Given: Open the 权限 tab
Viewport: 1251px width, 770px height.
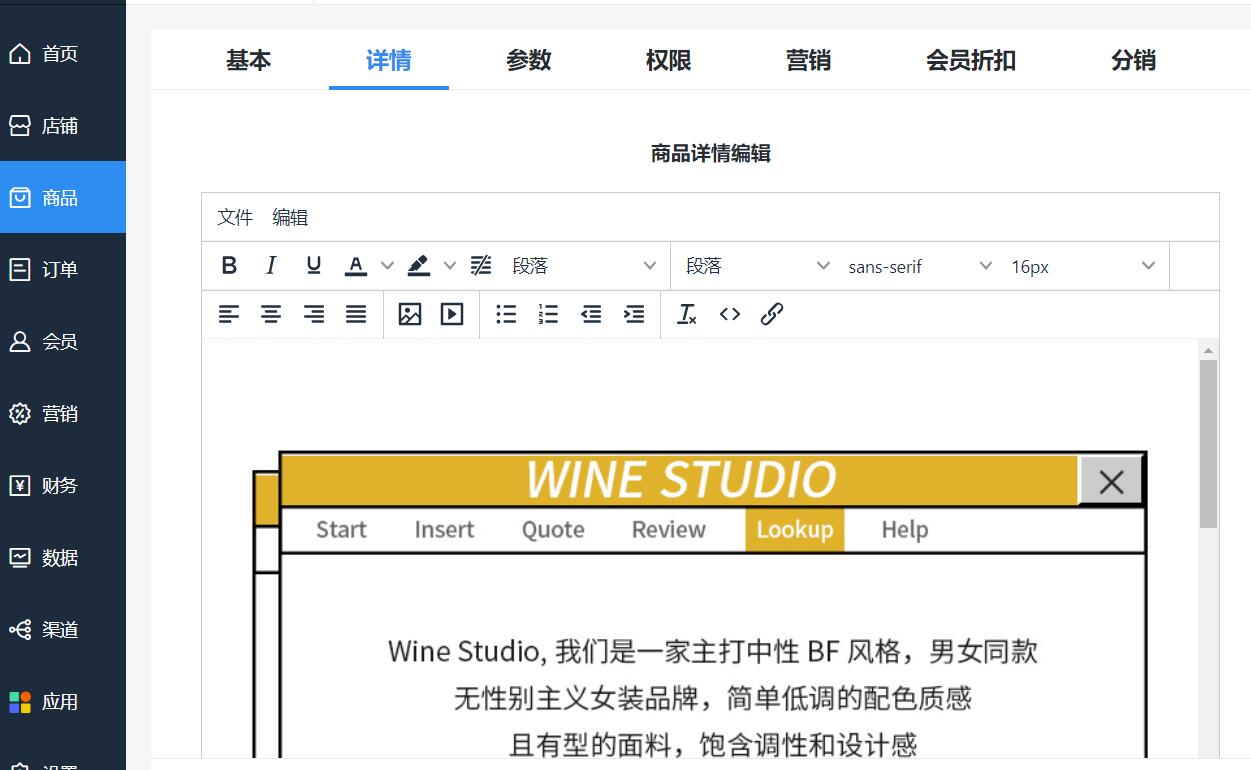Looking at the screenshot, I should click(669, 60).
